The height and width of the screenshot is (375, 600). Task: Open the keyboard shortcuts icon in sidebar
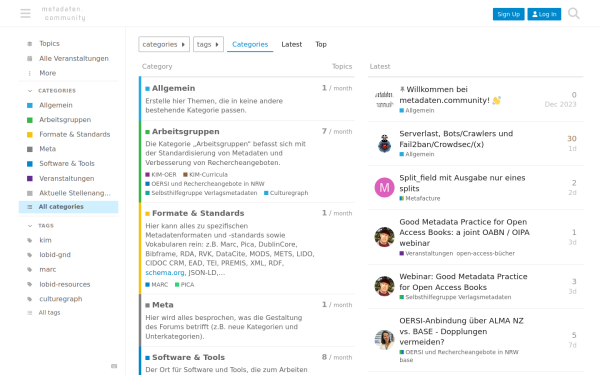[x=114, y=366]
